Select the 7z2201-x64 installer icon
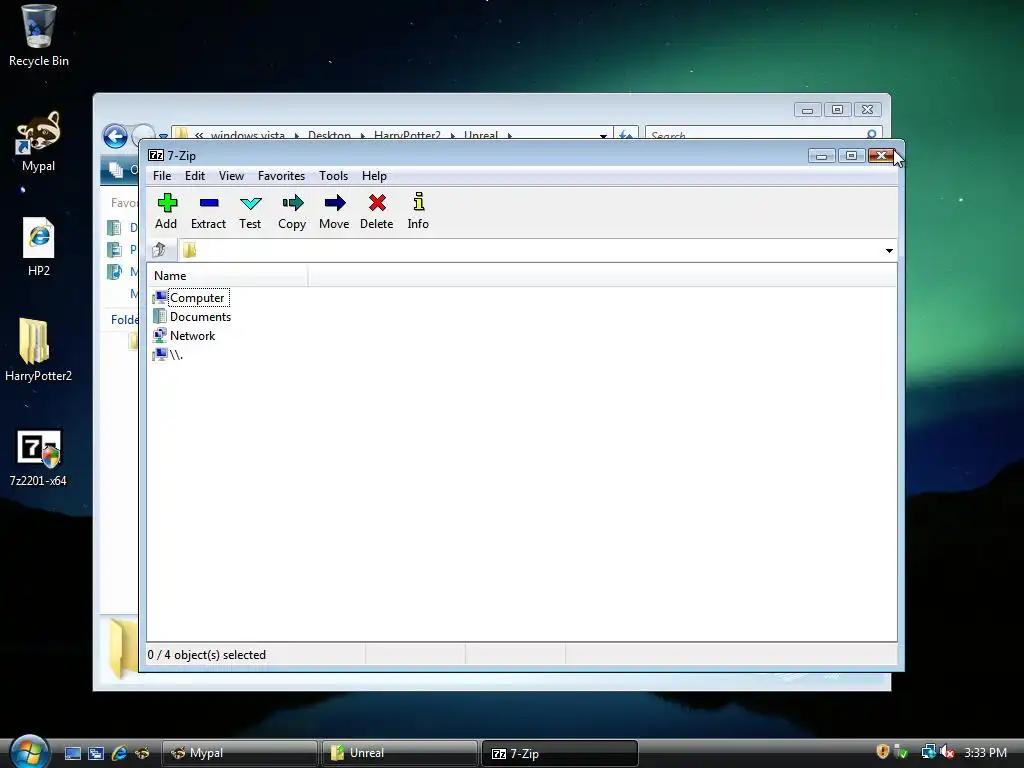1024x768 pixels. (x=38, y=457)
